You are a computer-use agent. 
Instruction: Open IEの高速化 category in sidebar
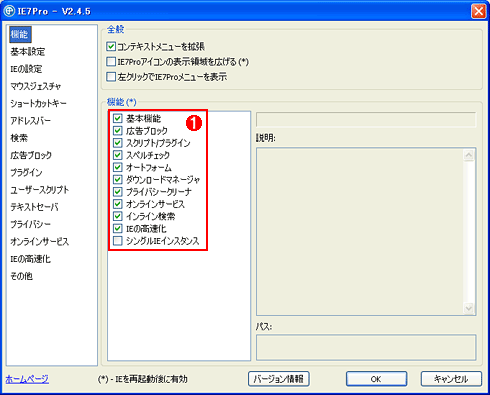tap(30, 259)
